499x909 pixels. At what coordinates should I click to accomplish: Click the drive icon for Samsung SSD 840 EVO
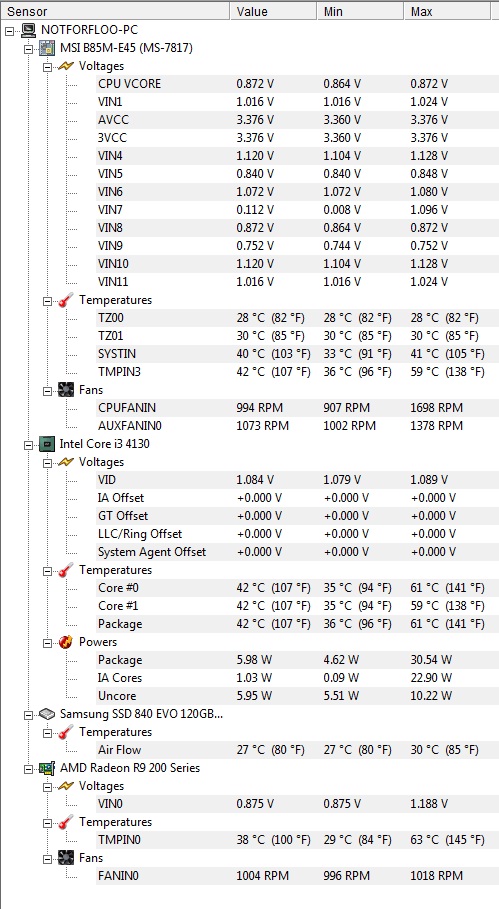click(48, 714)
